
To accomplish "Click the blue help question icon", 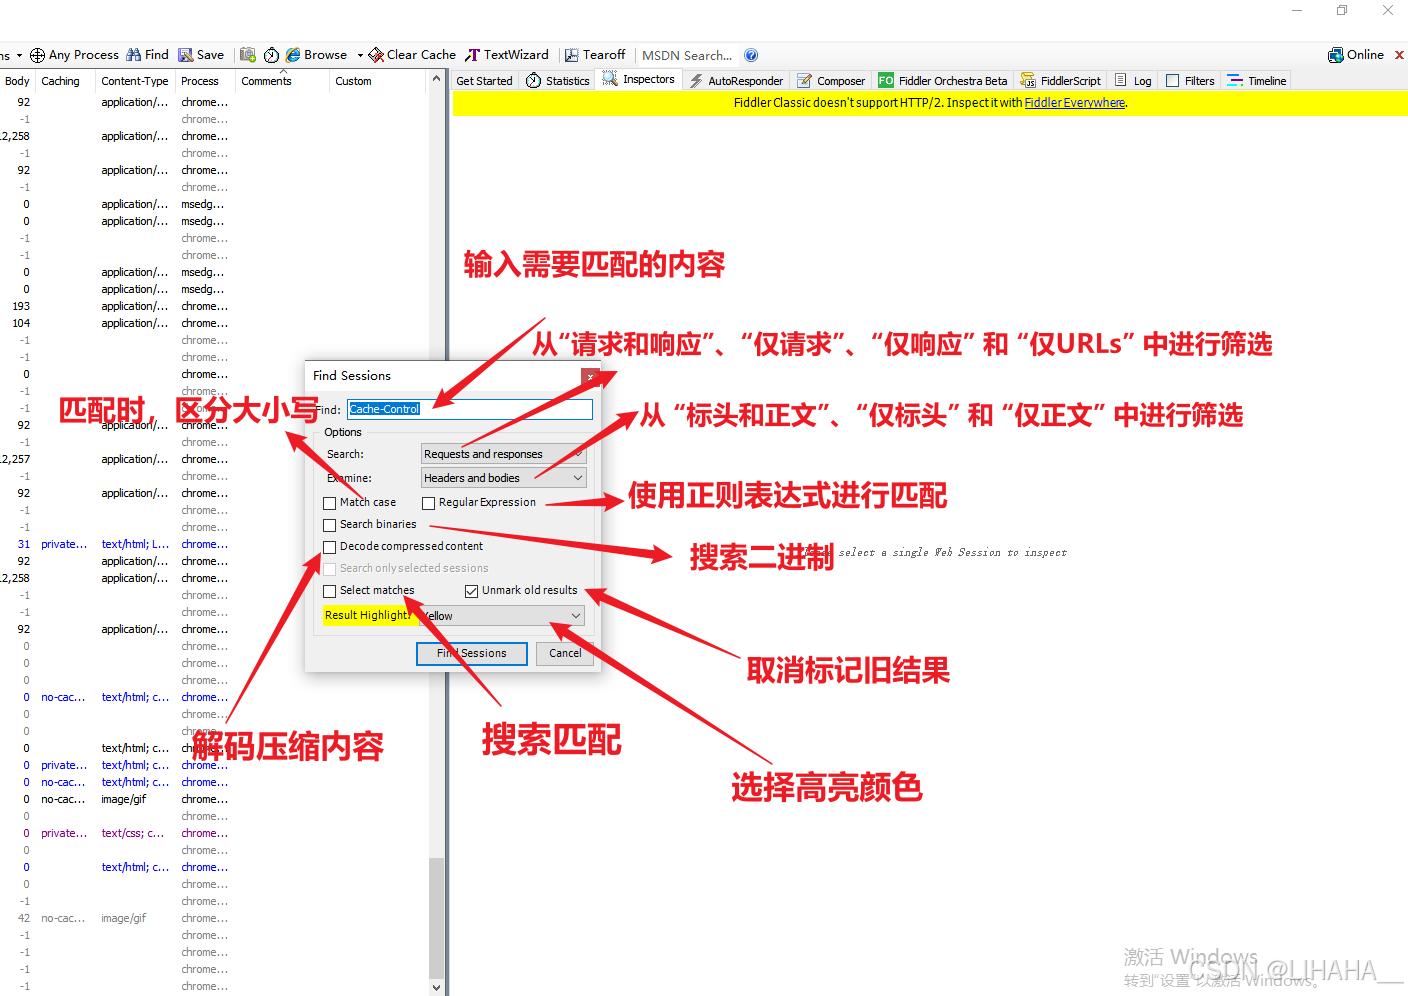I will (751, 55).
